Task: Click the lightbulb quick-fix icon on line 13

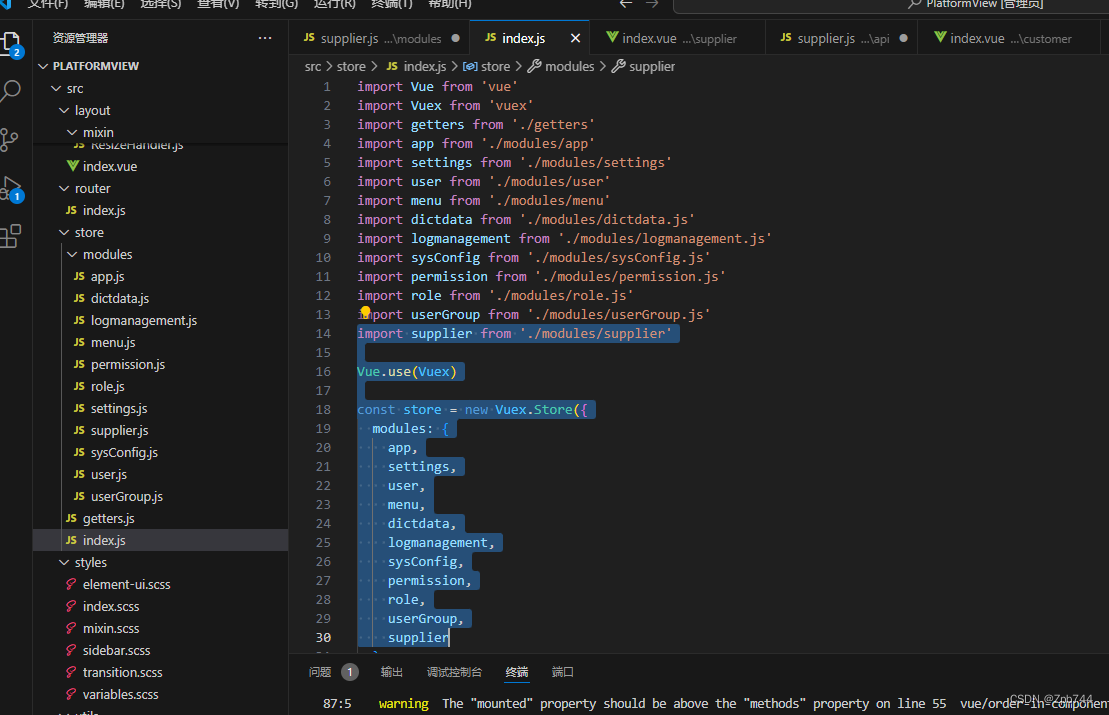Action: point(365,311)
